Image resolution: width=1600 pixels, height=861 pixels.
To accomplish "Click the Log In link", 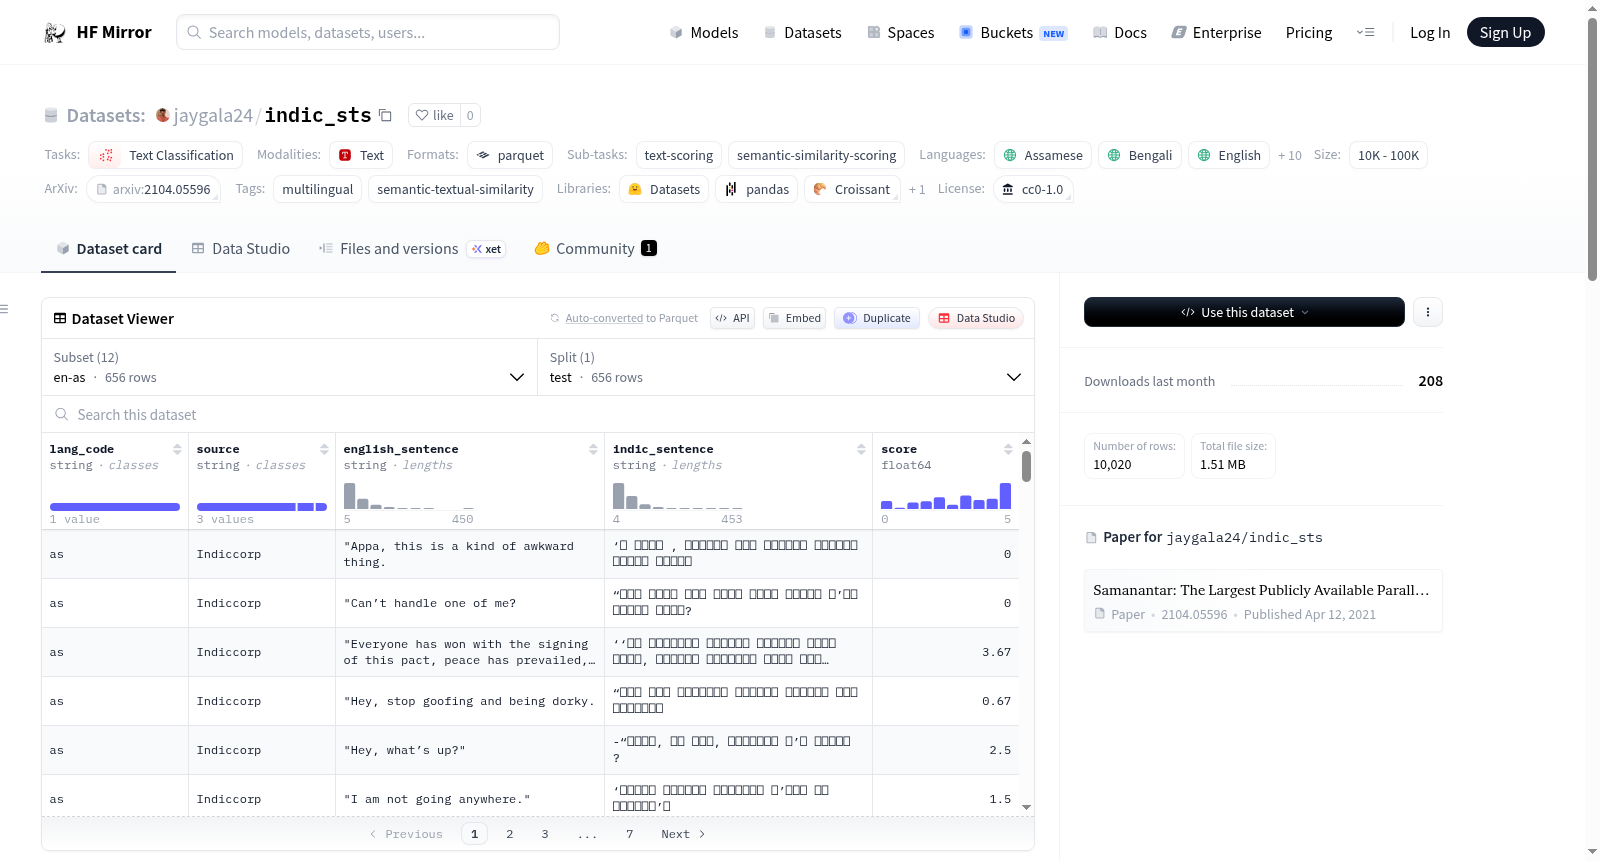I will point(1429,32).
